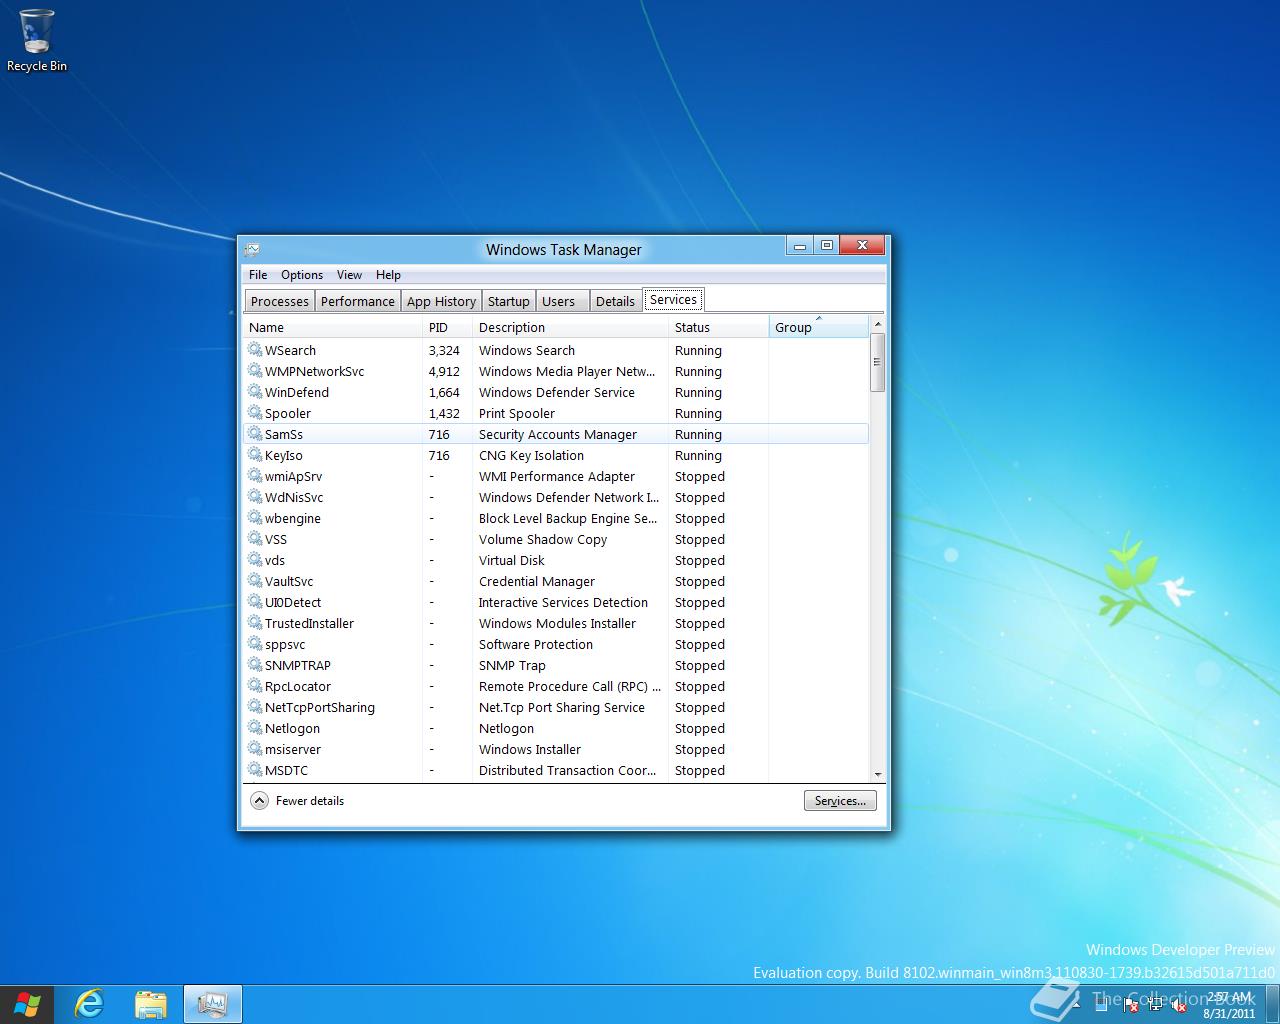Select the 'Print Spooler' description cell
The image size is (1280, 1024).
(517, 413)
